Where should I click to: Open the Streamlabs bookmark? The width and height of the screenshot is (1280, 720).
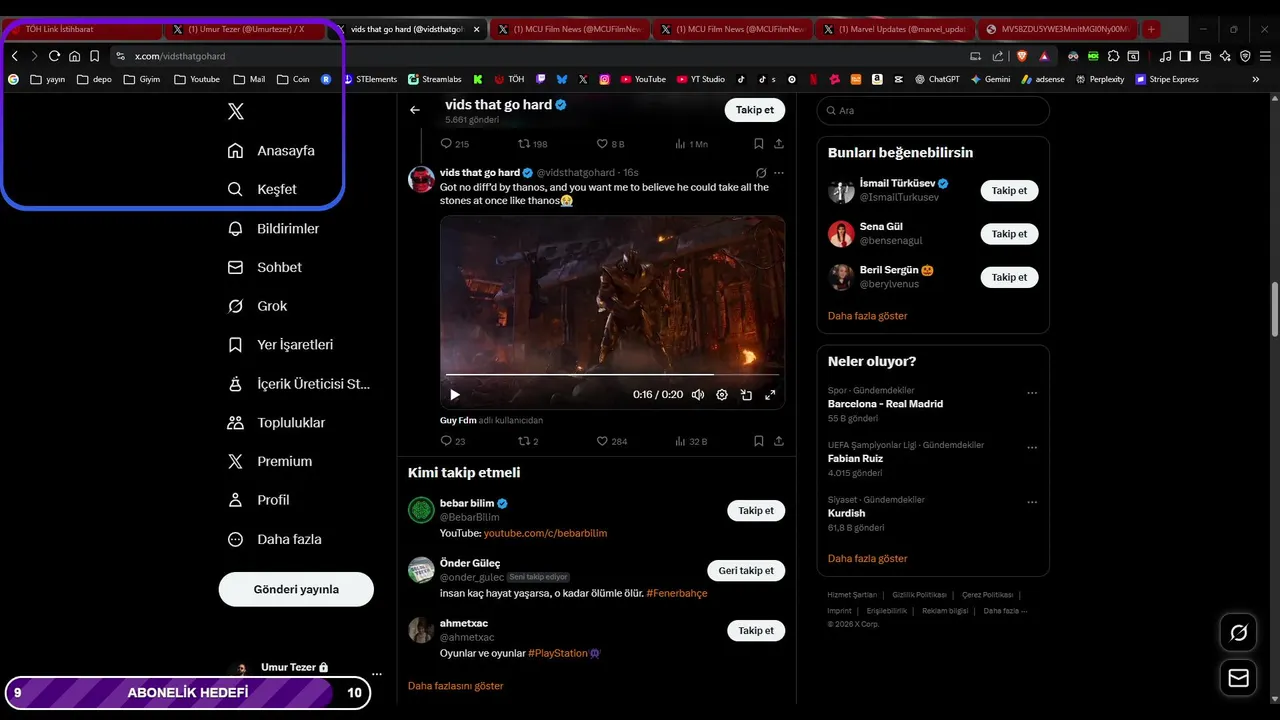[433, 79]
